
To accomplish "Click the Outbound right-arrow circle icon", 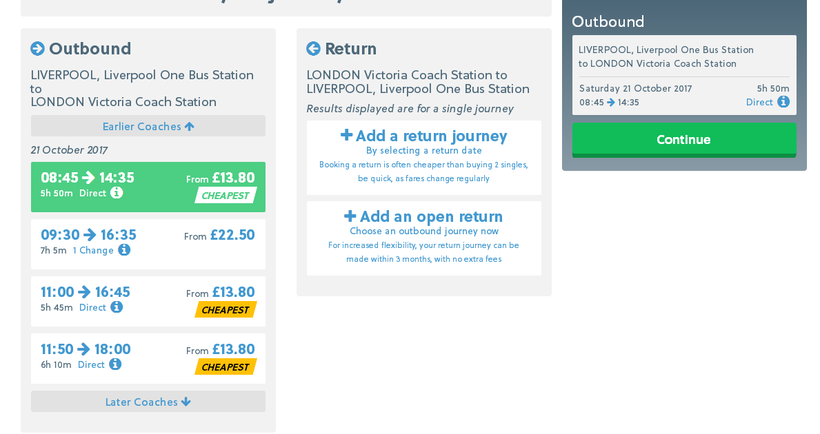I will coord(38,49).
